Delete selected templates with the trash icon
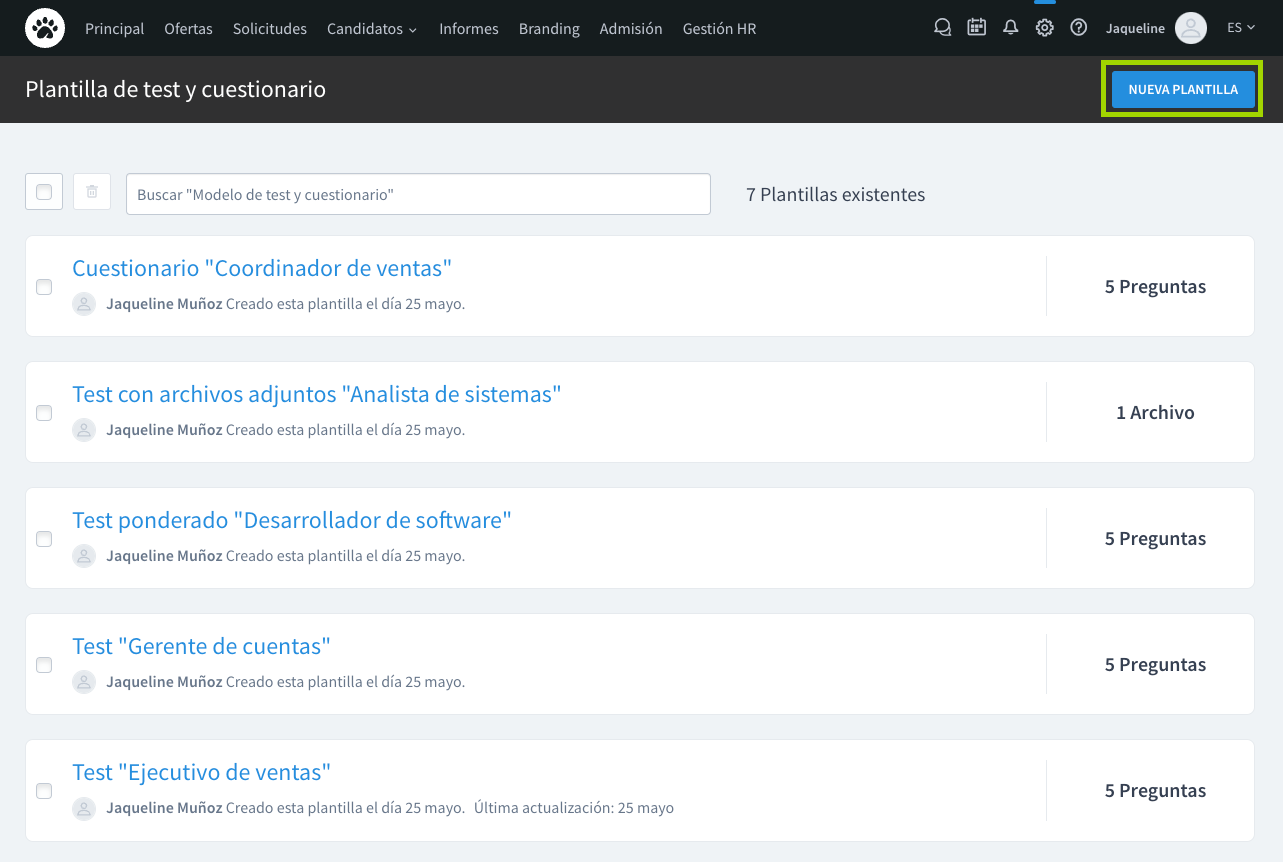This screenshot has width=1283, height=862. click(x=91, y=191)
